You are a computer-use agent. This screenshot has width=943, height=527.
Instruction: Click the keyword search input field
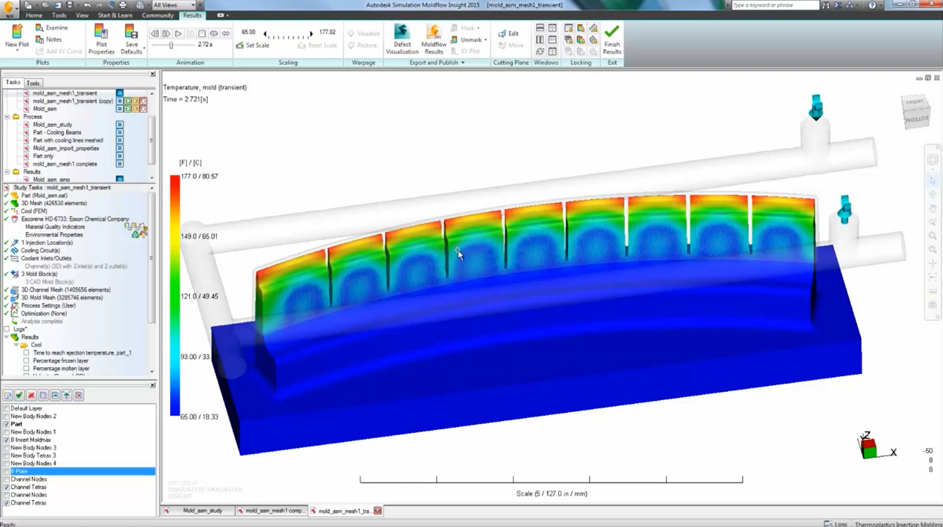point(775,5)
